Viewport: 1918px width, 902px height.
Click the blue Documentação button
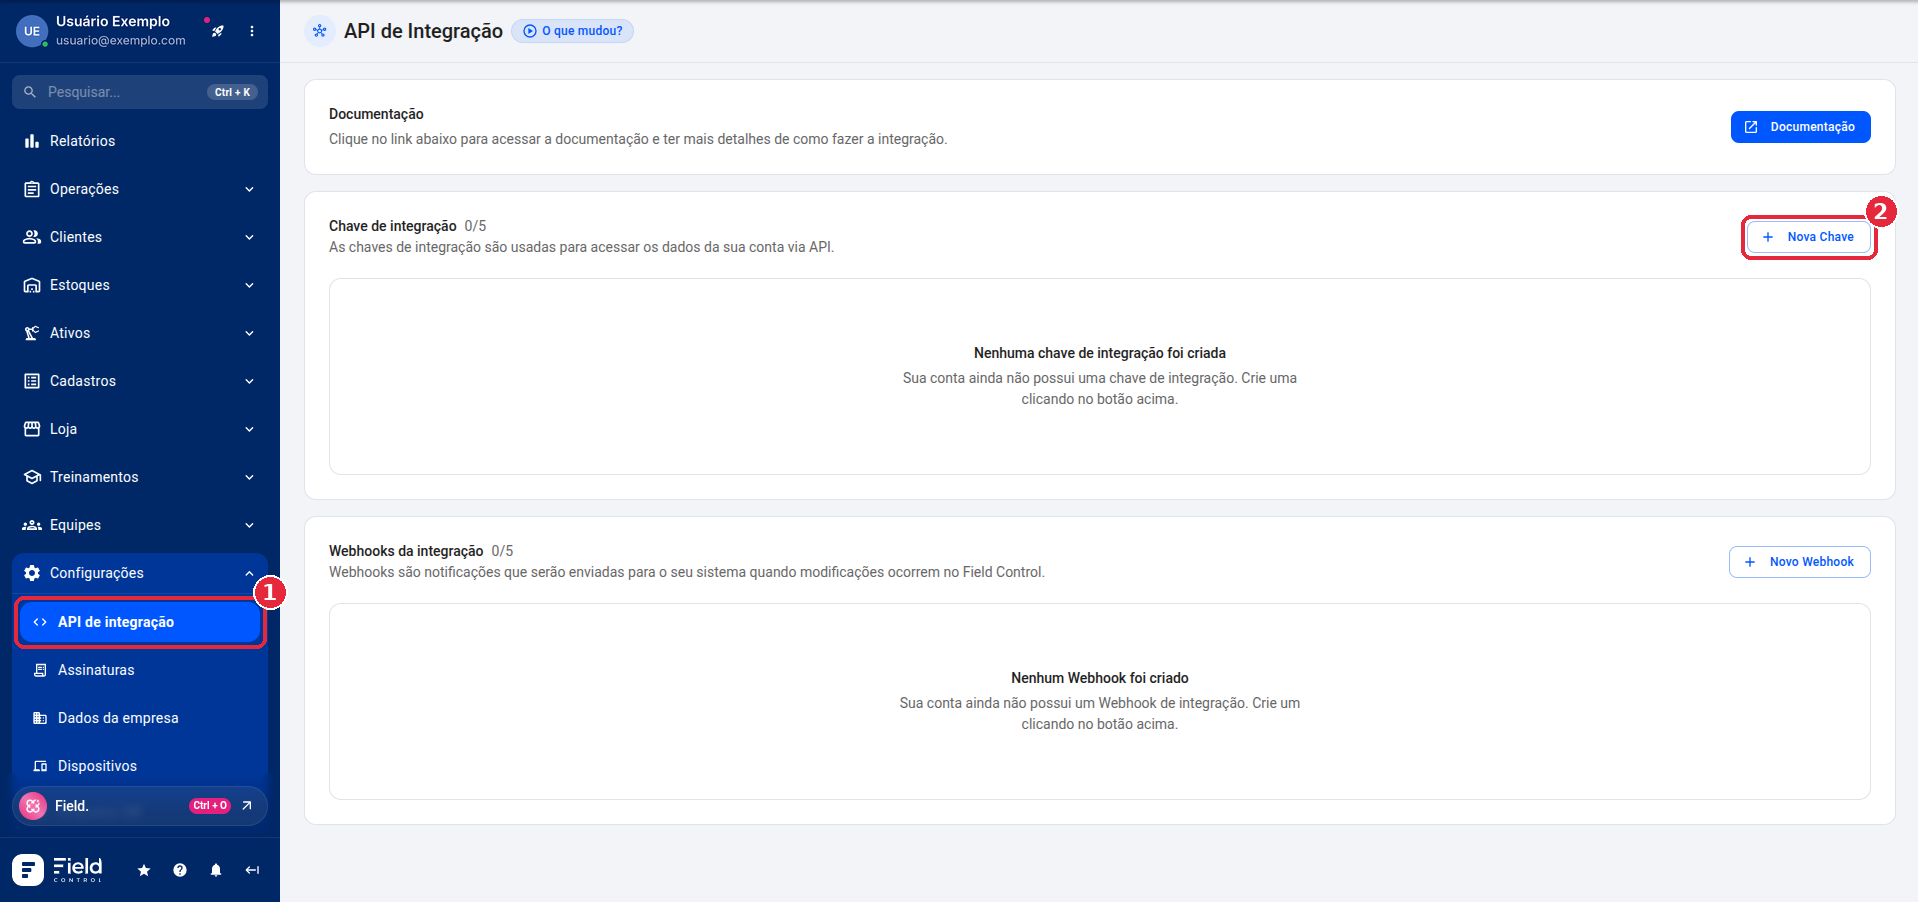(1800, 127)
